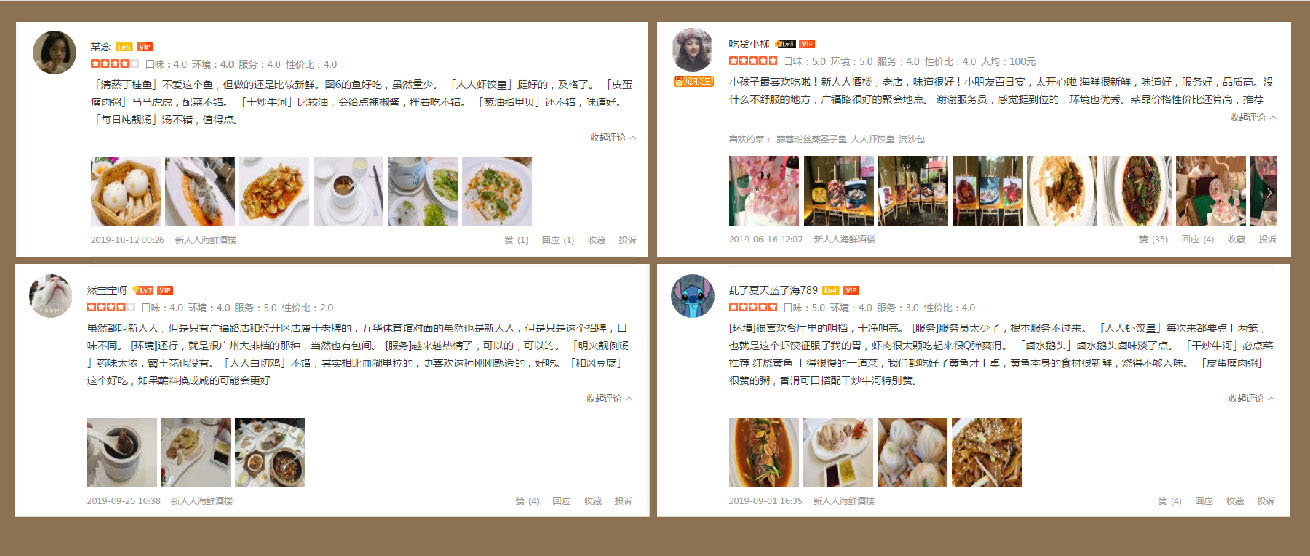The image size is (1310, 556).
Task: Like the top-right review showing 赞 (35)
Action: click(x=1153, y=240)
